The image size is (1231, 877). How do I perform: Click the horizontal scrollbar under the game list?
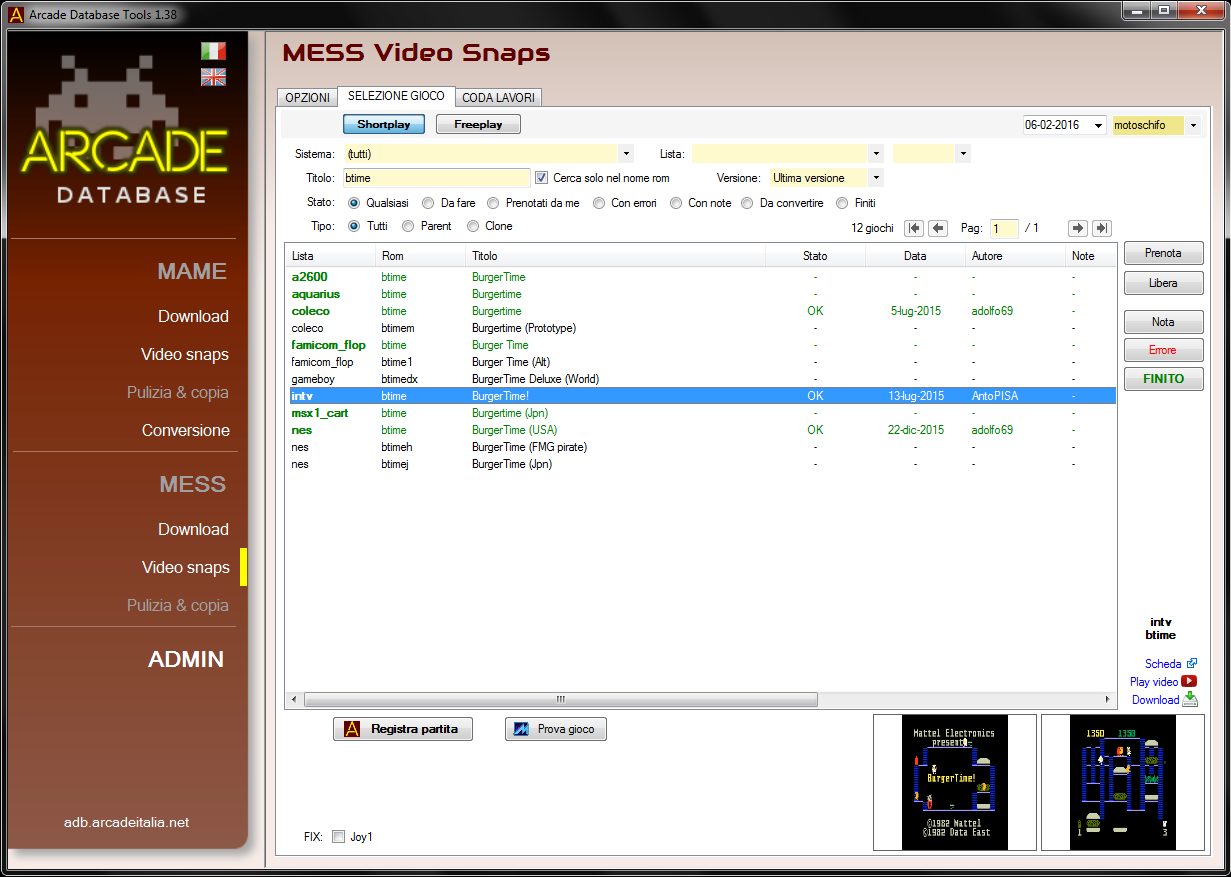tap(560, 700)
